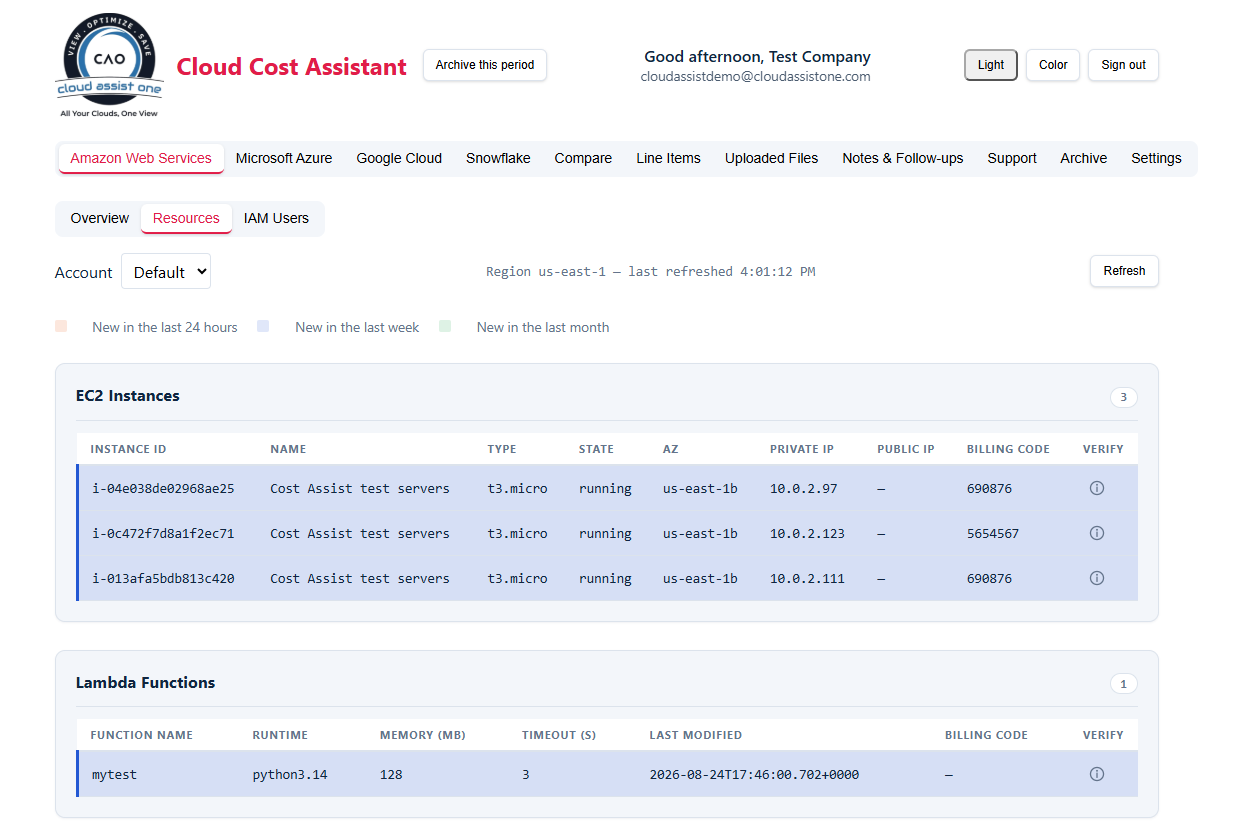
Task: Select the Compare tab
Action: point(583,158)
